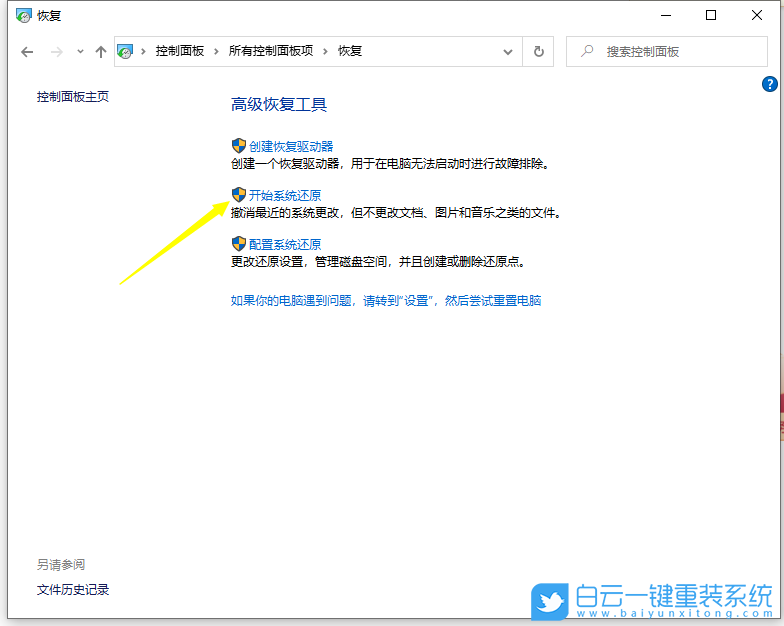Open the 配置系统还原 link

pos(285,244)
